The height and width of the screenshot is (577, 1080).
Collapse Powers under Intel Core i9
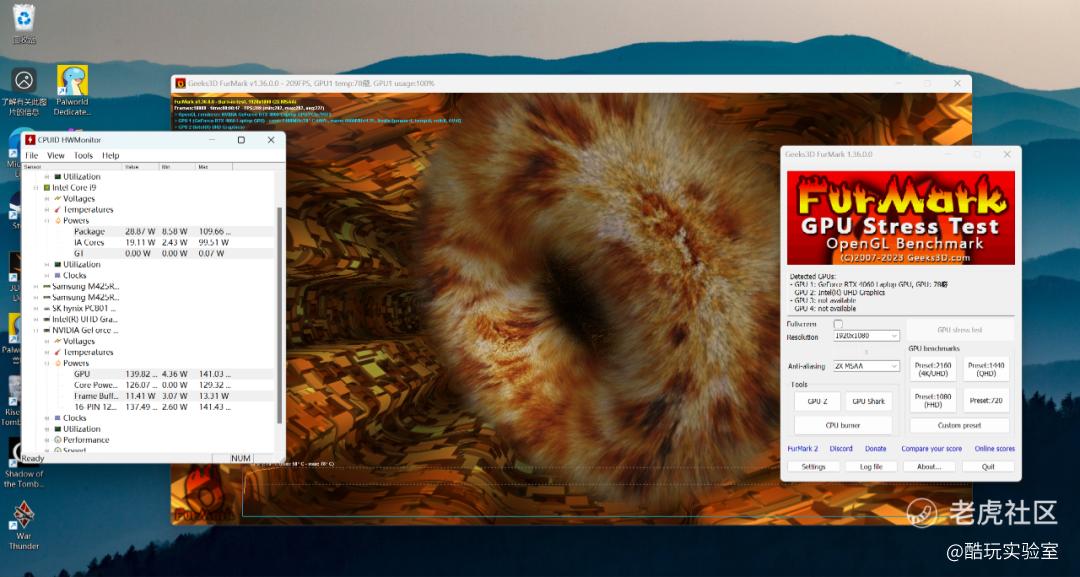(x=47, y=220)
